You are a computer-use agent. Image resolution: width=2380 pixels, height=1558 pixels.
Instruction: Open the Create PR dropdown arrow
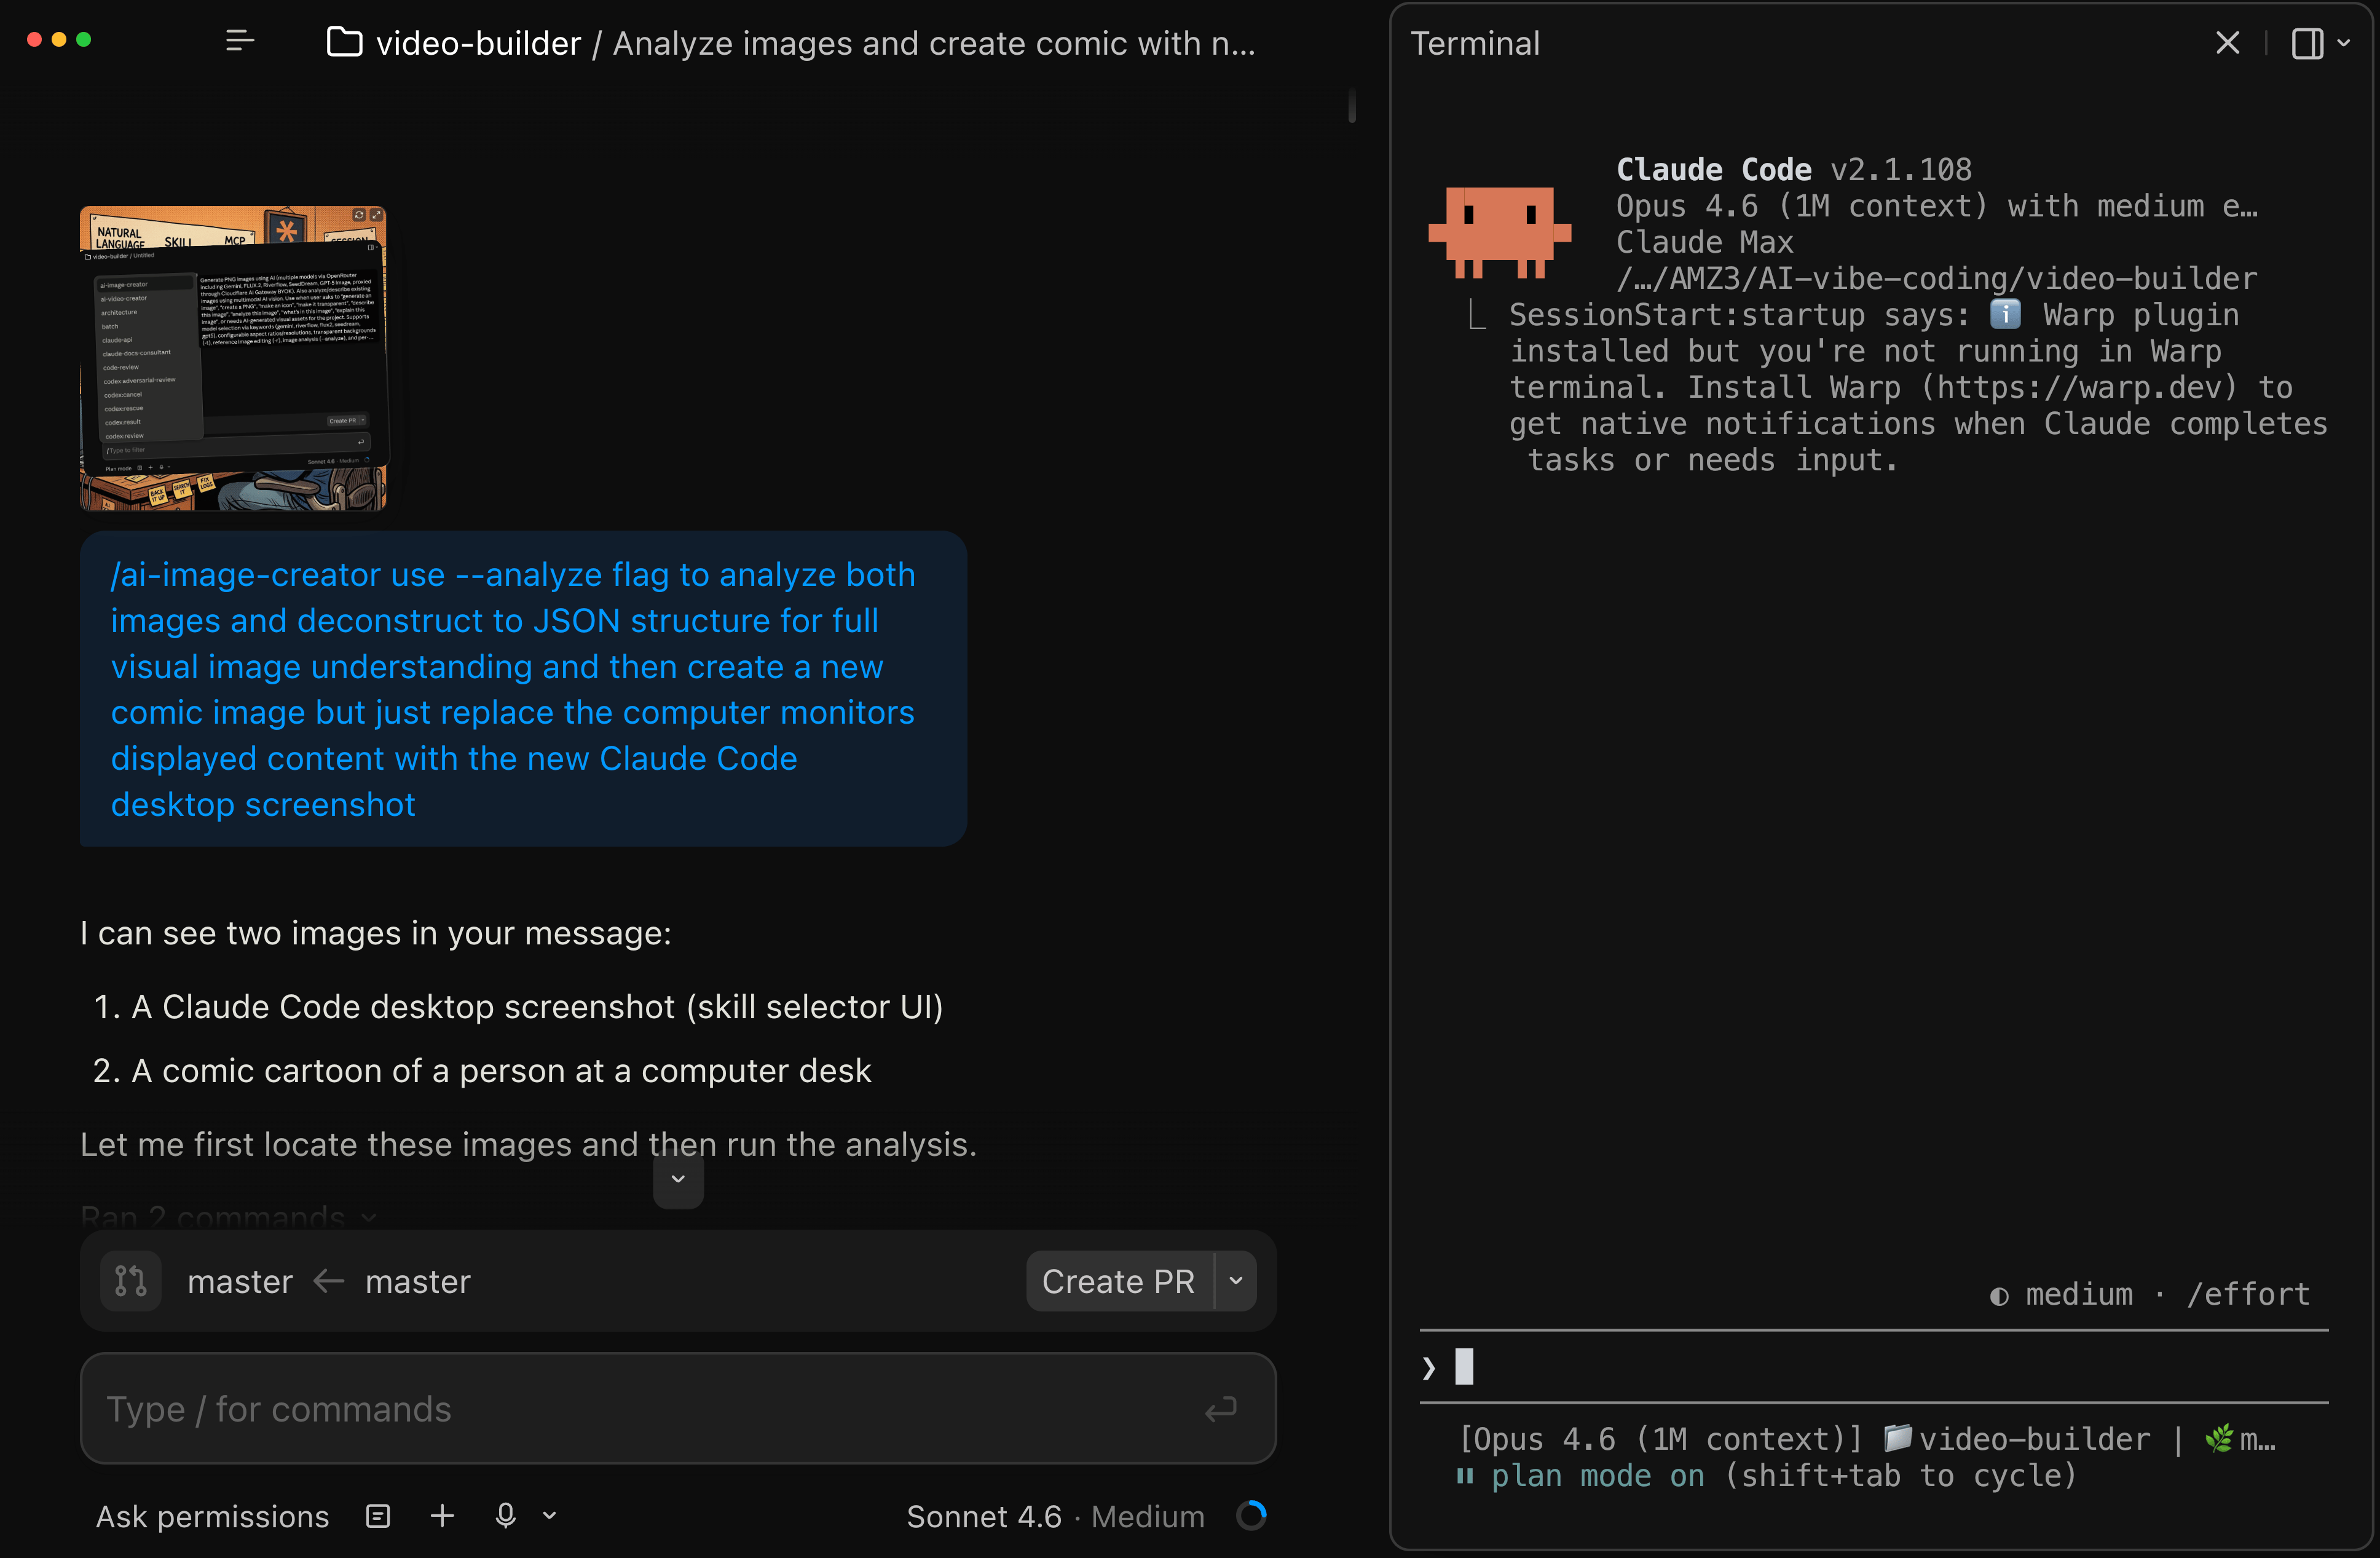(1236, 1281)
